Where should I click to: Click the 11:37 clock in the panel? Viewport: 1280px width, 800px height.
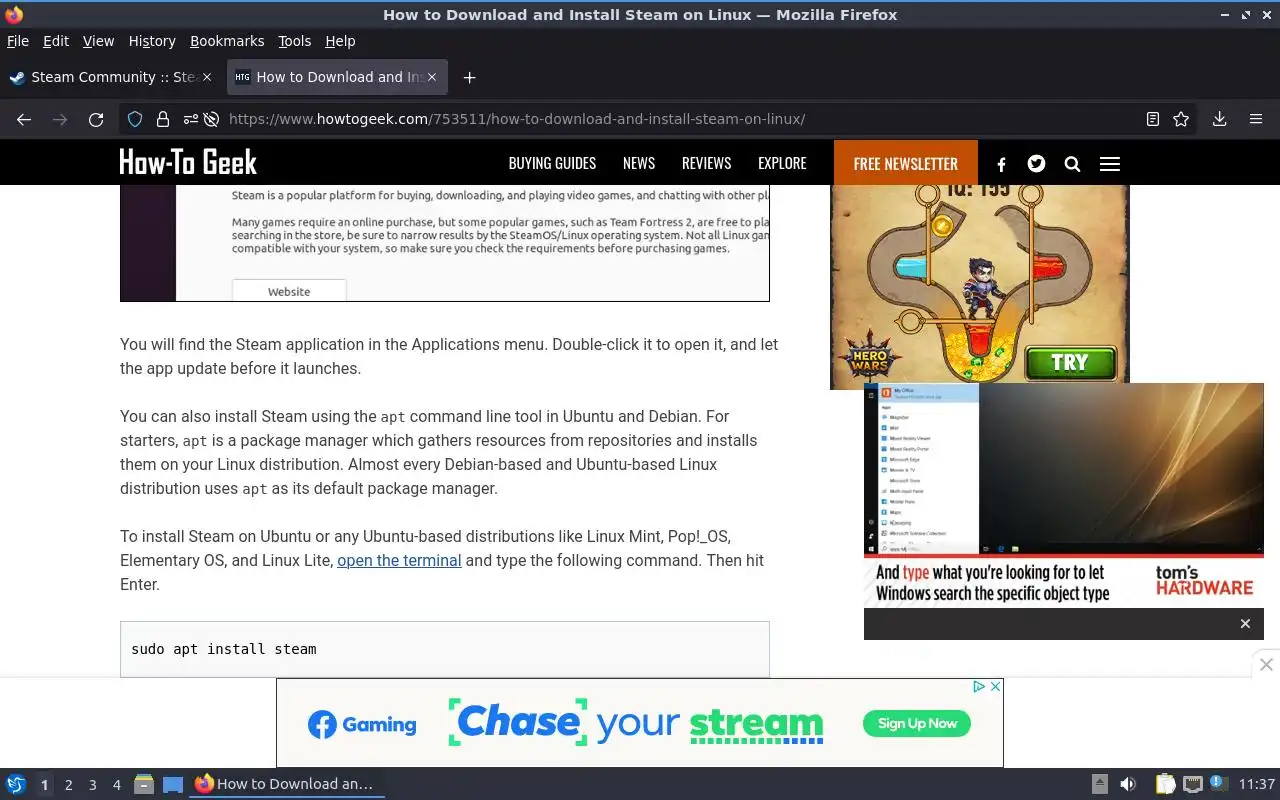pyautogui.click(x=1257, y=784)
